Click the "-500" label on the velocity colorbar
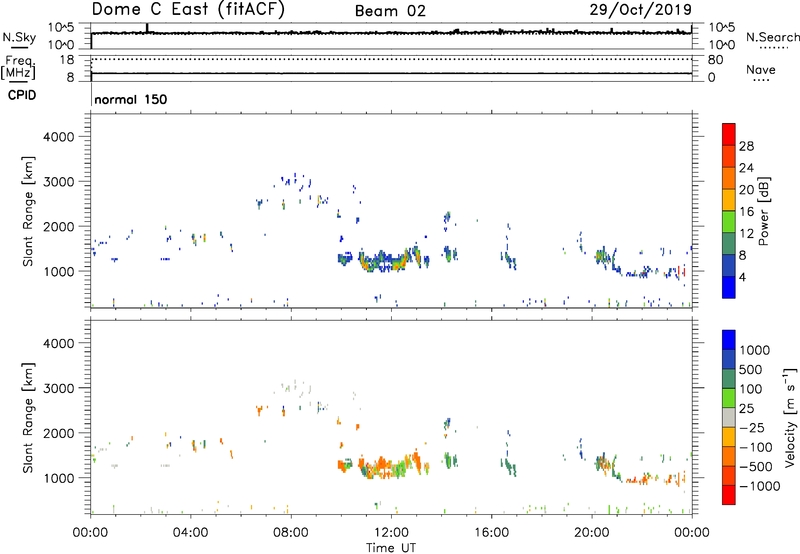 pos(757,466)
